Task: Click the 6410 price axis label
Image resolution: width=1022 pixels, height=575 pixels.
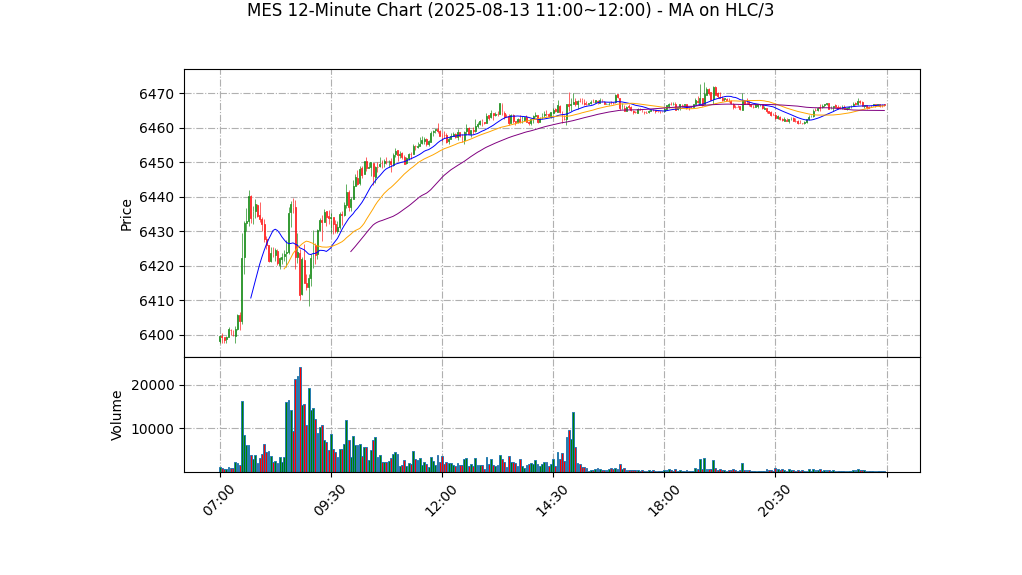Action: coord(156,301)
